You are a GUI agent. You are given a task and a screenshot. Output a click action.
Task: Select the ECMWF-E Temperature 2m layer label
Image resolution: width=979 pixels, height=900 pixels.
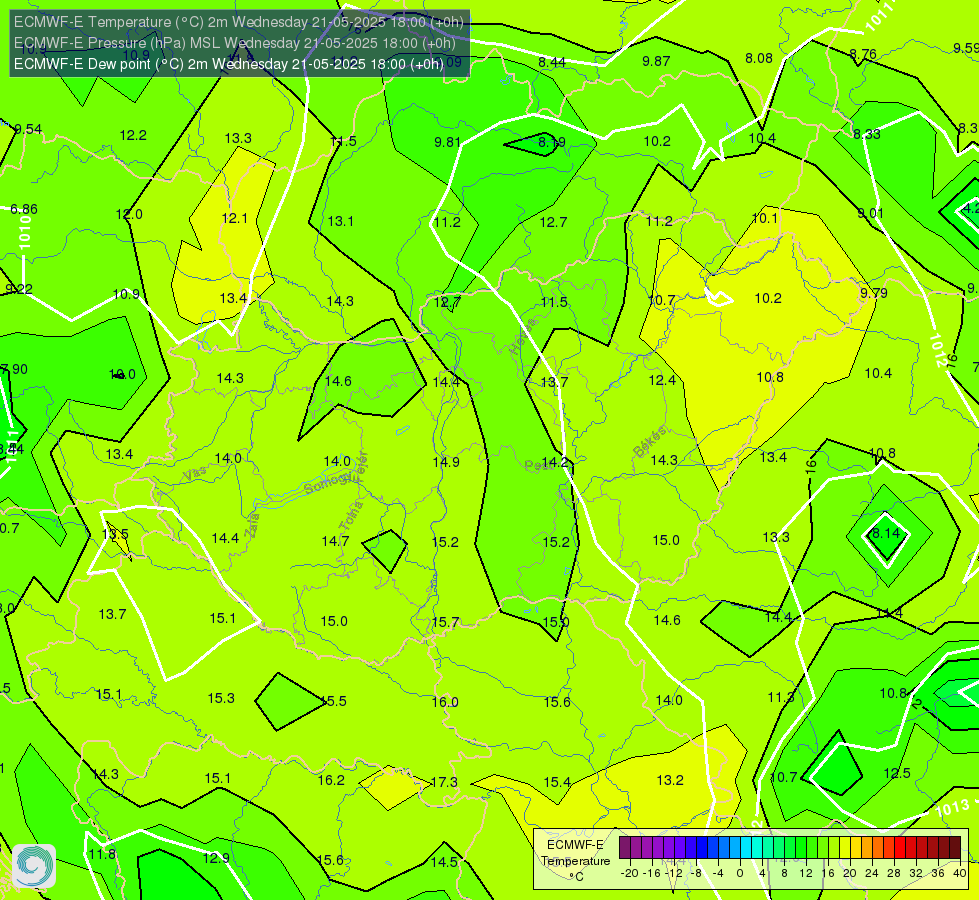[239, 22]
